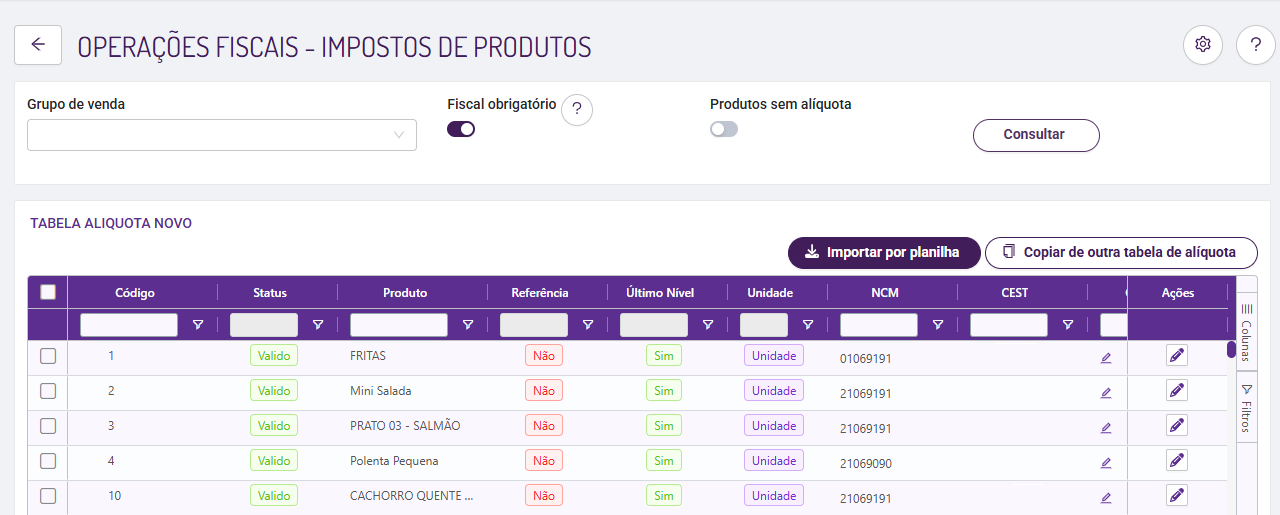This screenshot has width=1280, height=515.
Task: Check the select-all header checkbox
Action: (x=48, y=292)
